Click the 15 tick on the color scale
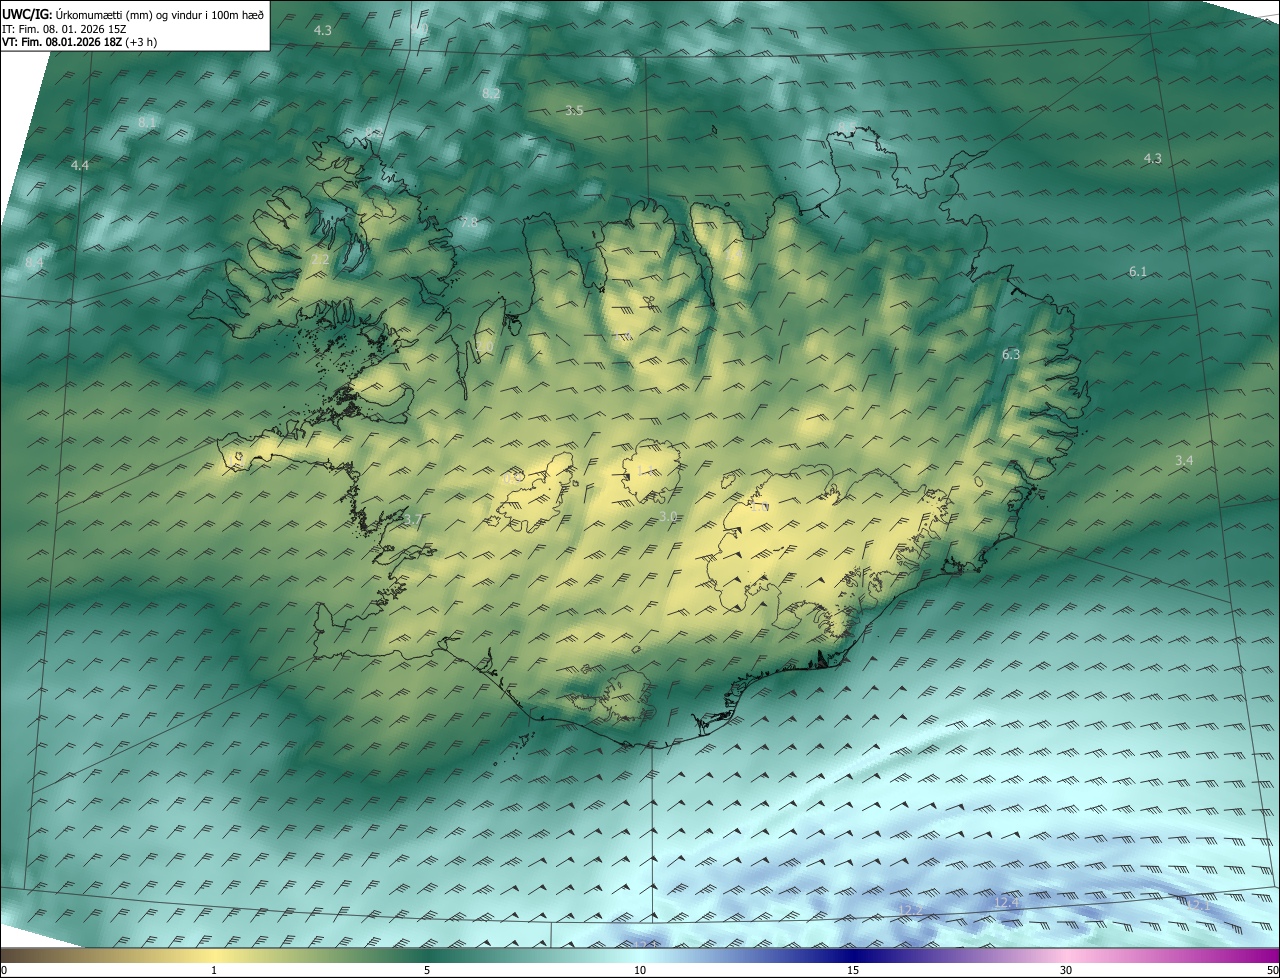 point(853,970)
